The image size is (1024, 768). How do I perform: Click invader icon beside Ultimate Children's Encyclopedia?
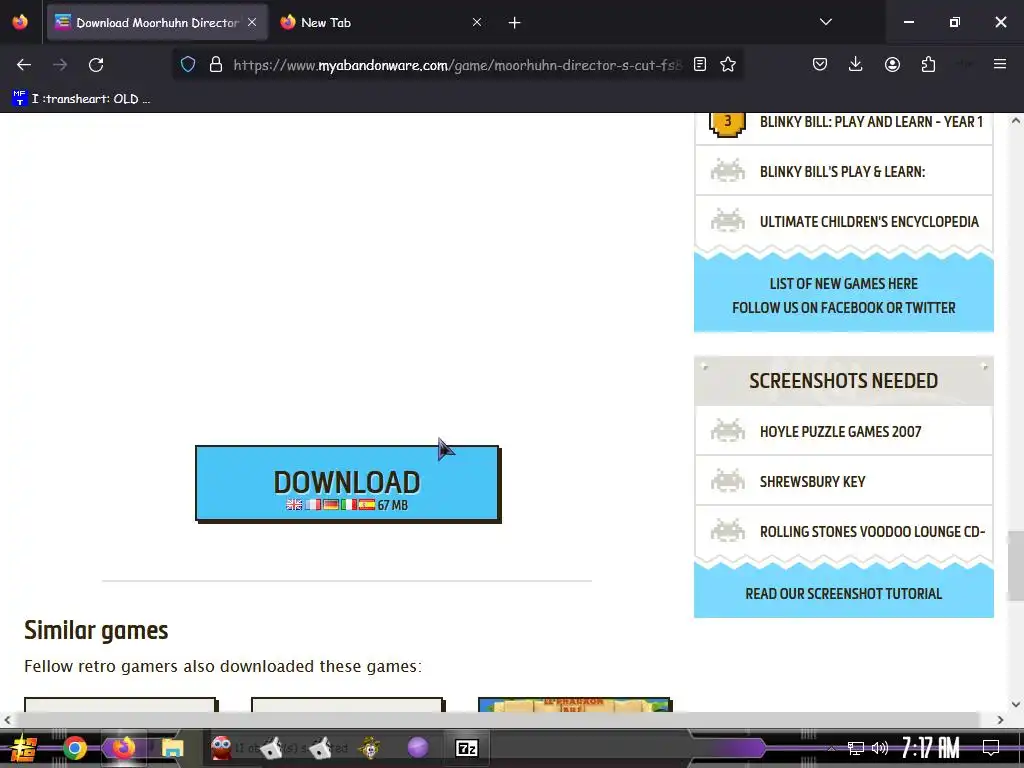pyautogui.click(x=728, y=221)
